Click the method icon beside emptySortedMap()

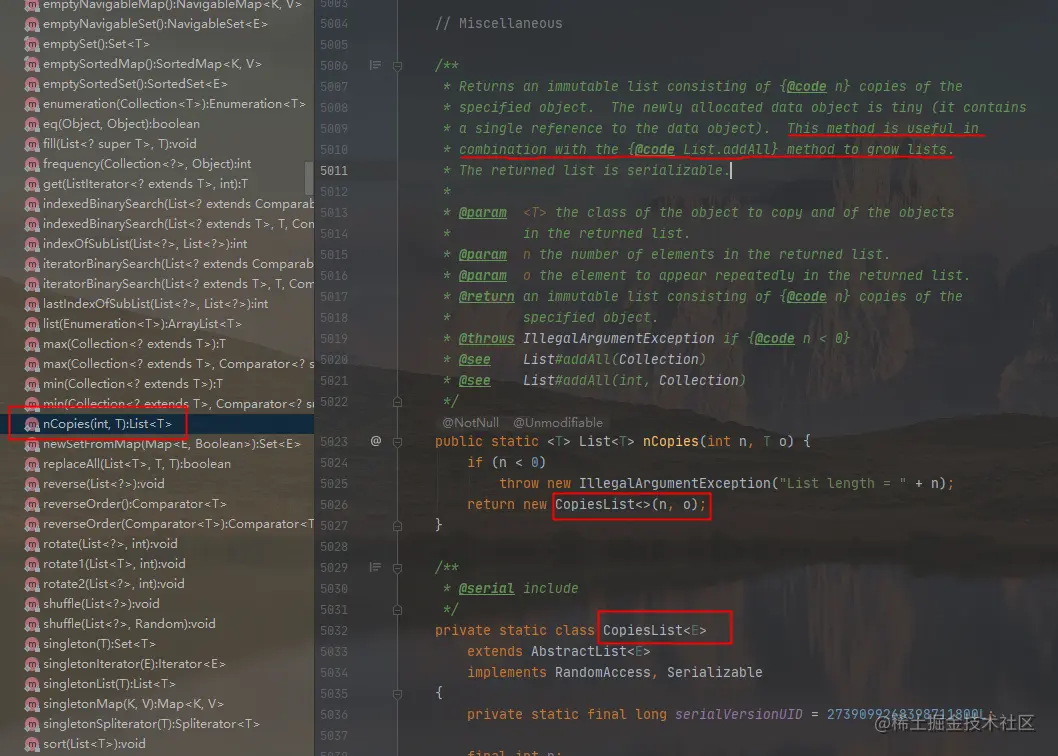32,65
